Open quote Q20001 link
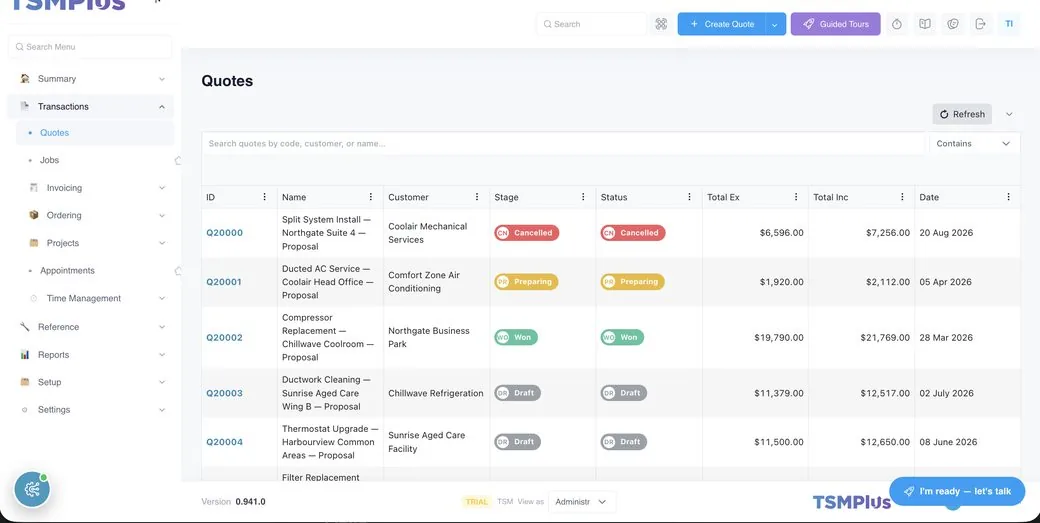This screenshot has height=523, width=1040. tap(224, 282)
